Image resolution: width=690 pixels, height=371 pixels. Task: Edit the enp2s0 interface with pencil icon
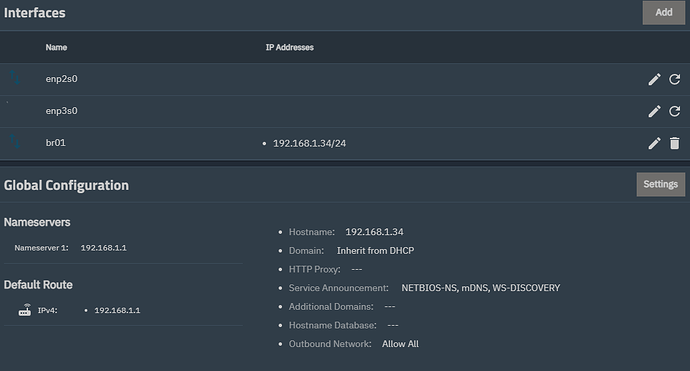[654, 79]
